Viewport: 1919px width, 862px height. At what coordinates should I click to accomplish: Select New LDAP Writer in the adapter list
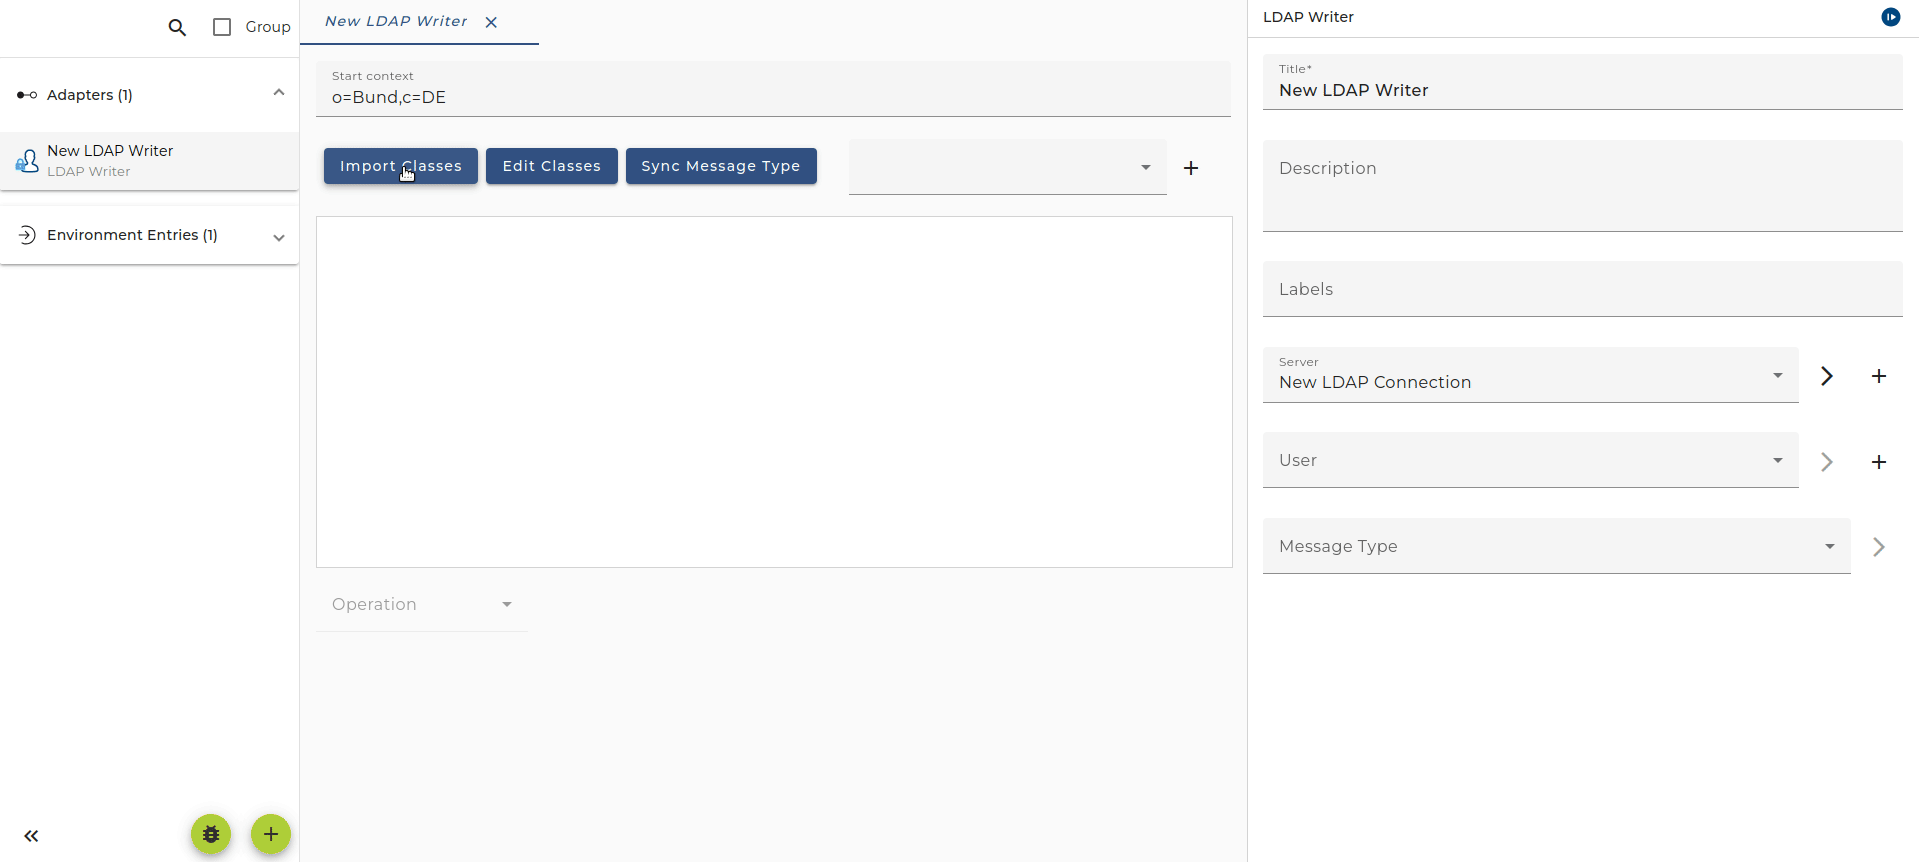pyautogui.click(x=150, y=160)
